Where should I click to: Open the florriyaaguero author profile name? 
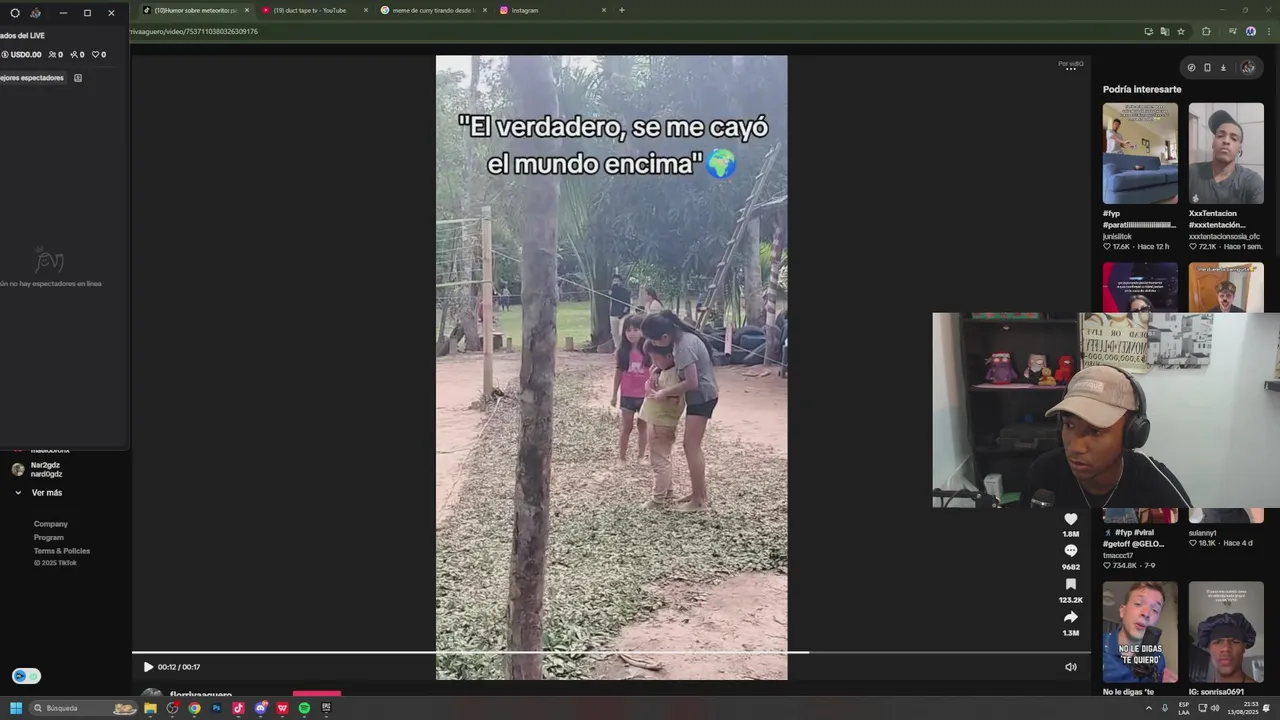pos(201,695)
